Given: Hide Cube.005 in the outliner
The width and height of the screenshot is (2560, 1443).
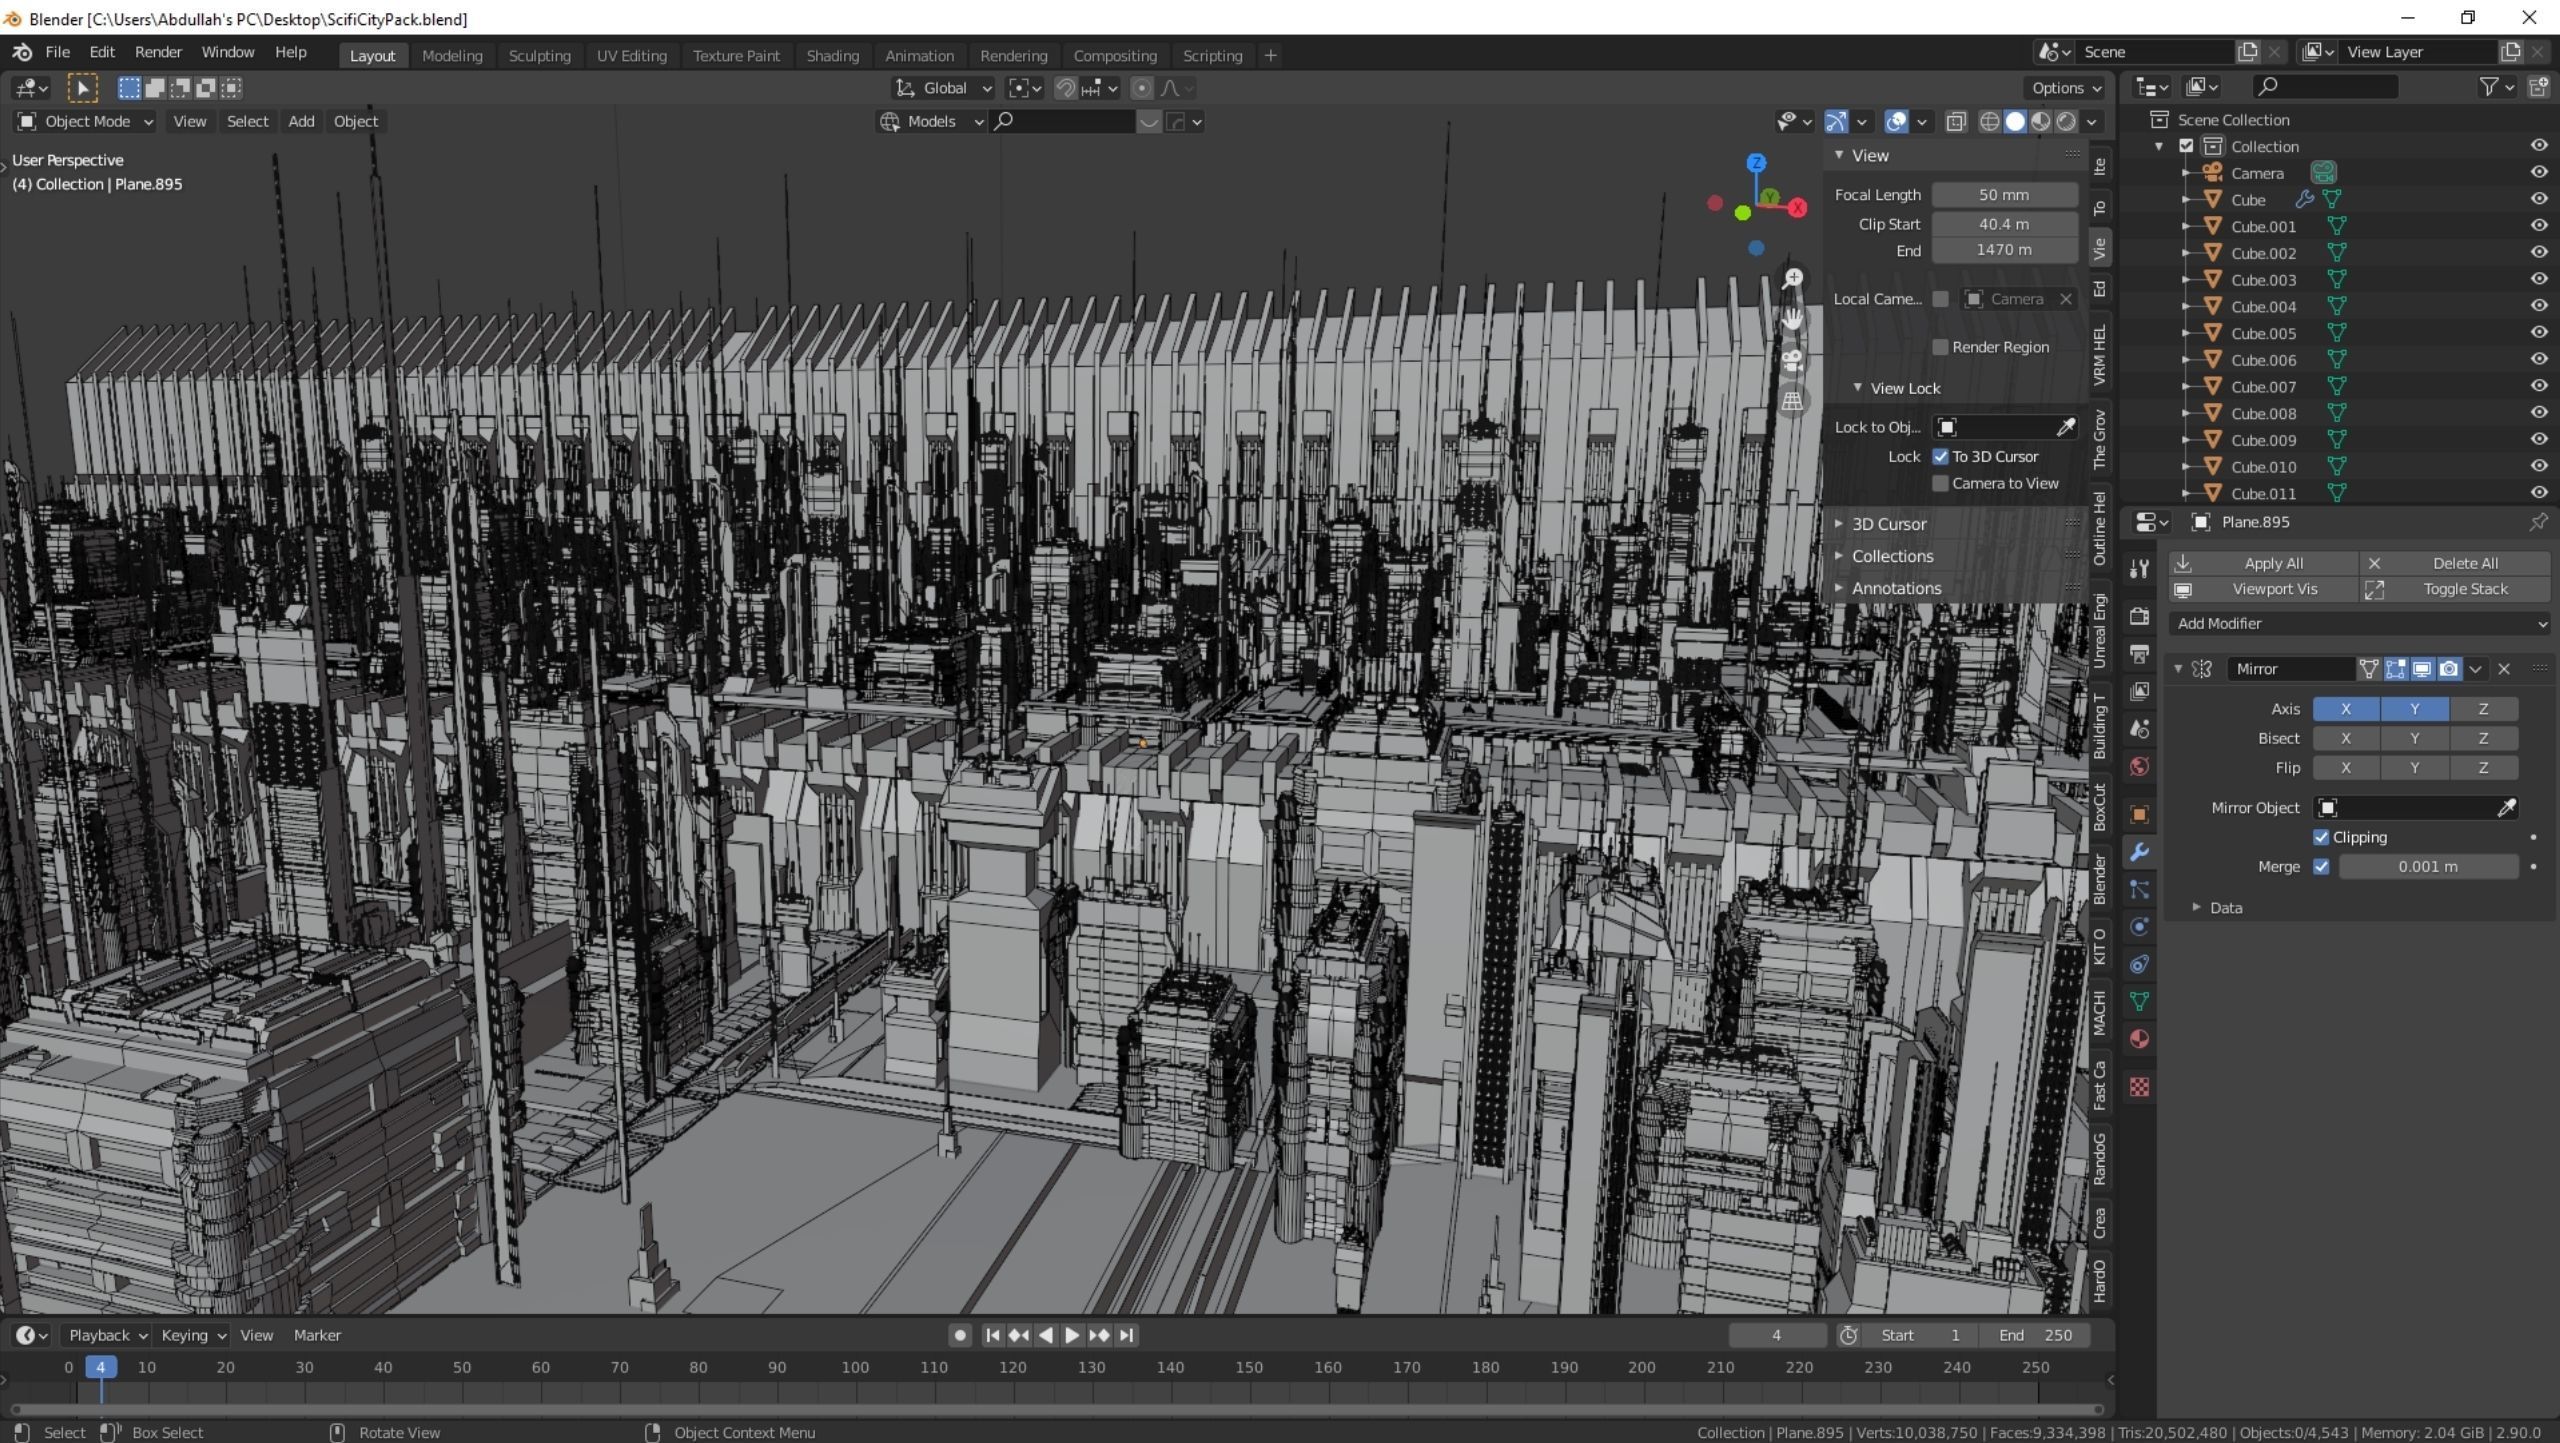Looking at the screenshot, I should pos(2538,333).
